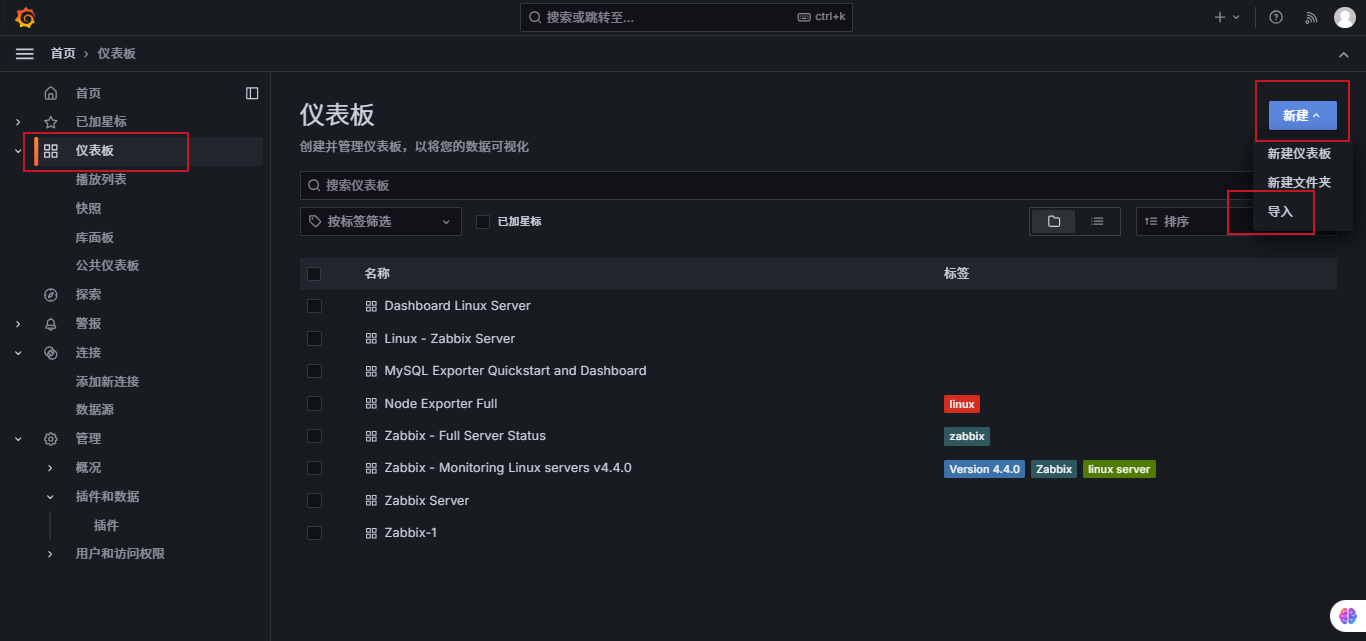Click the magnifier icon in 搜索仪表板 field
The width and height of the screenshot is (1366, 641).
pos(315,186)
